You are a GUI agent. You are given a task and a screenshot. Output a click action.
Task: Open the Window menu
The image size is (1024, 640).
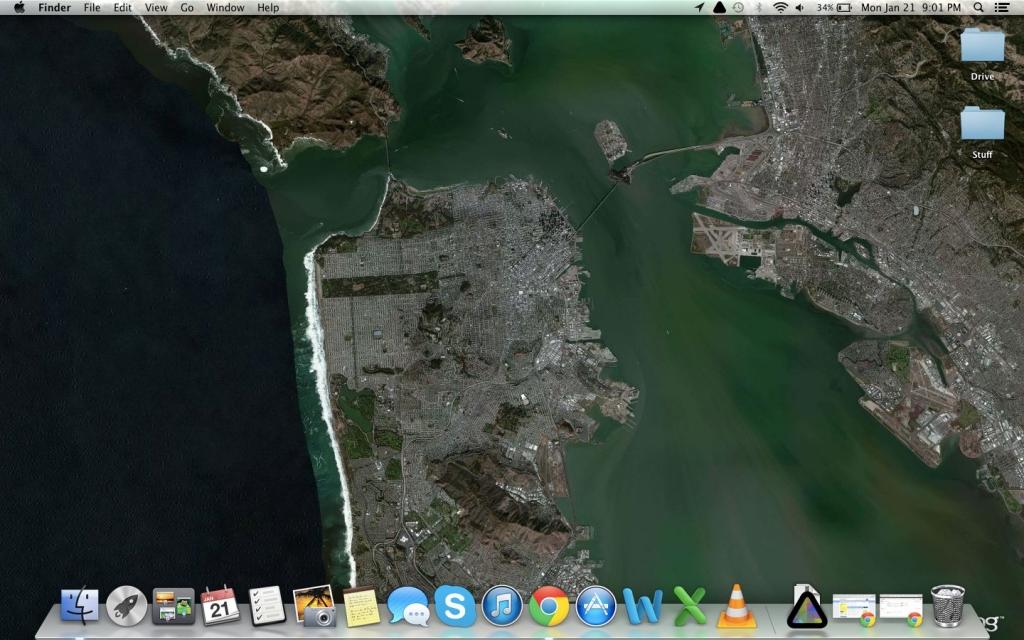[225, 8]
